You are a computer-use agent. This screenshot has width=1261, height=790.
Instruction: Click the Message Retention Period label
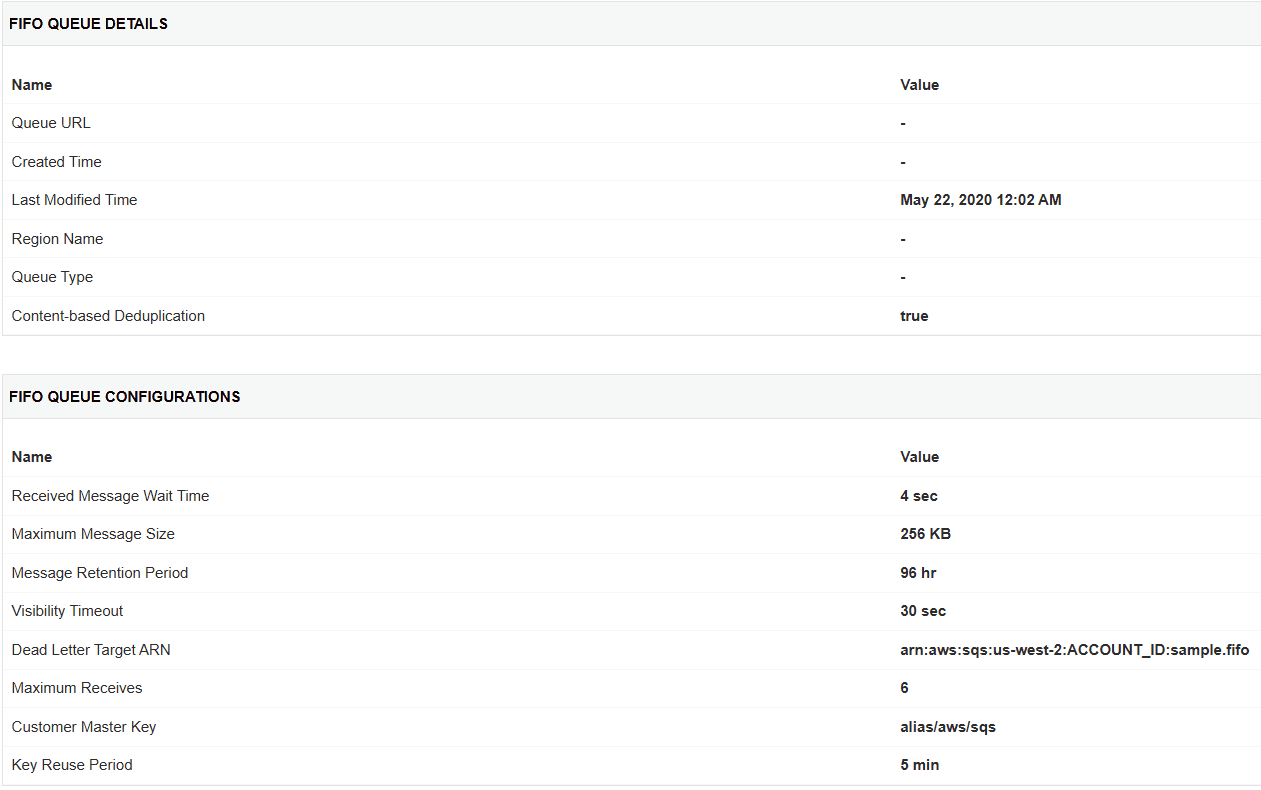click(x=100, y=573)
